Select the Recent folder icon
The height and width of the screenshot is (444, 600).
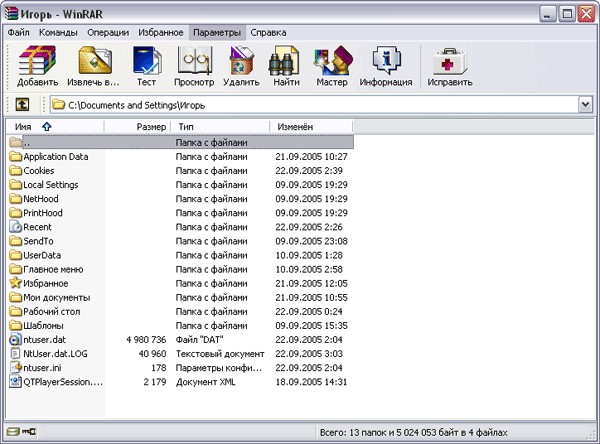point(16,227)
